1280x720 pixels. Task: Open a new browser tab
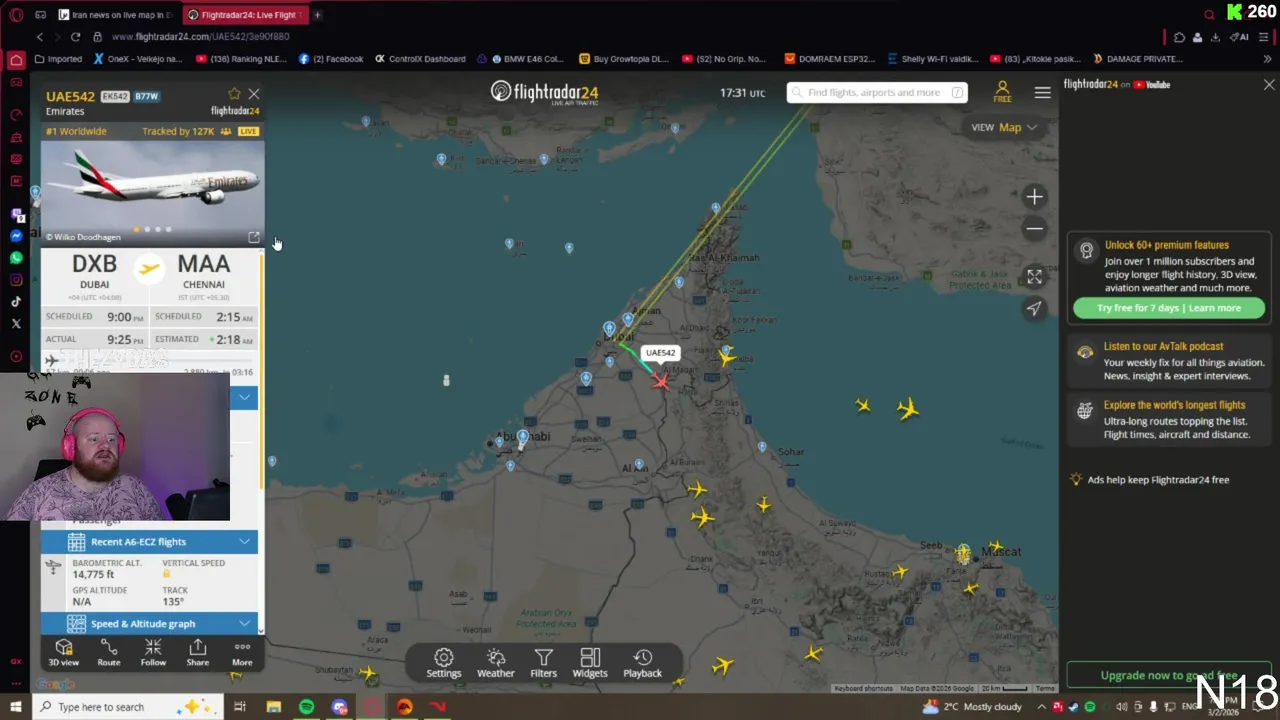tap(318, 15)
